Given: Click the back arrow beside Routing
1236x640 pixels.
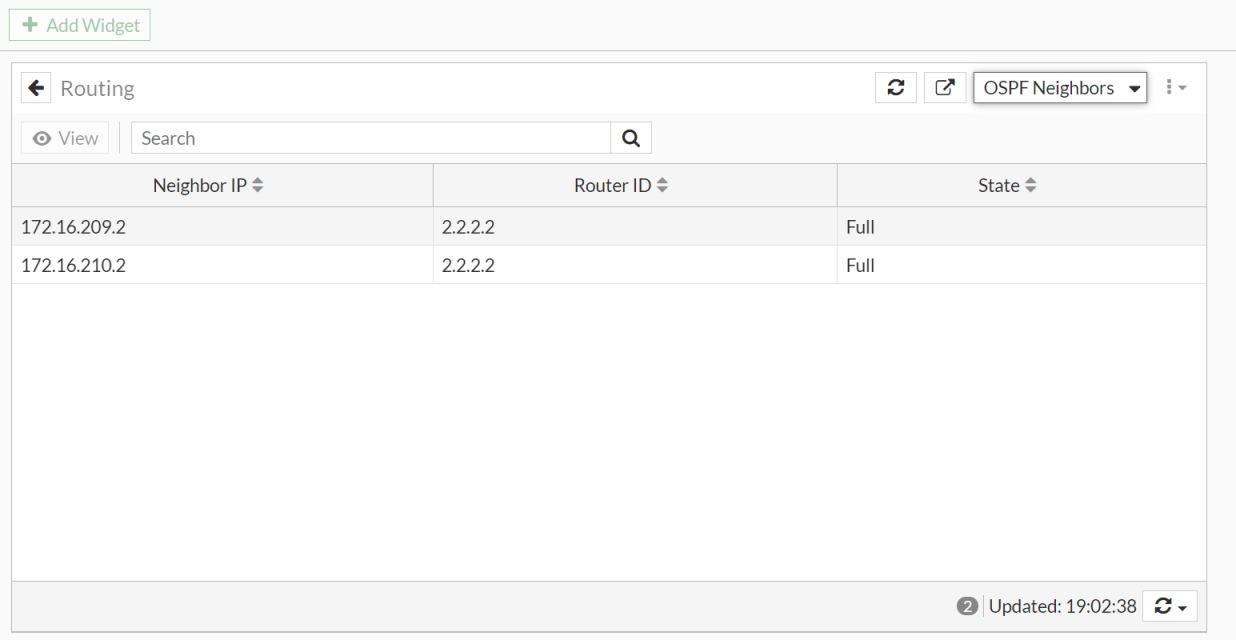Looking at the screenshot, I should coord(36,88).
